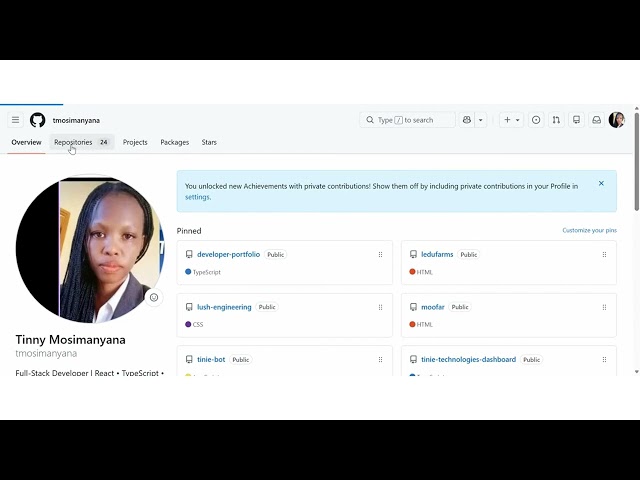
Task: Grab the drag handle on developer-portfolio card
Action: [380, 255]
